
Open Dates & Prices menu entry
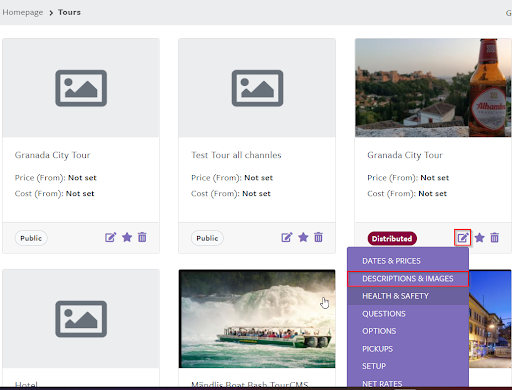[x=408, y=261]
